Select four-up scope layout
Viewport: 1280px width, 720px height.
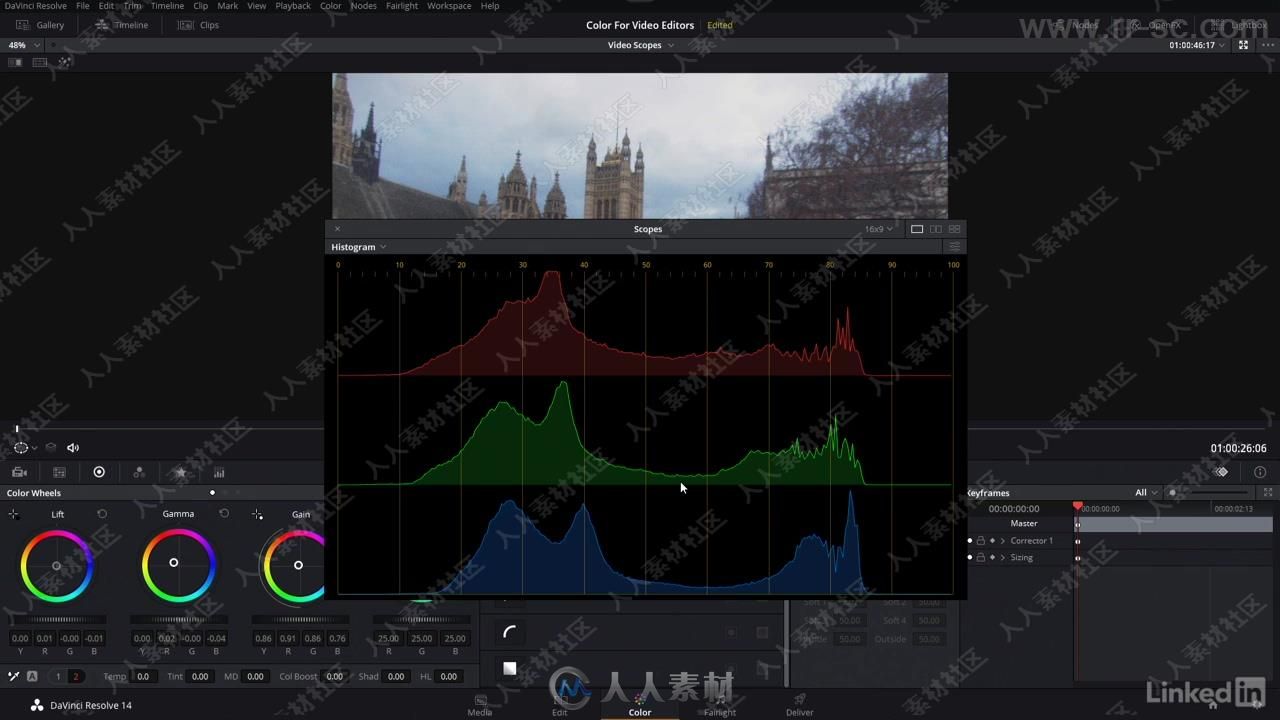[x=954, y=229]
